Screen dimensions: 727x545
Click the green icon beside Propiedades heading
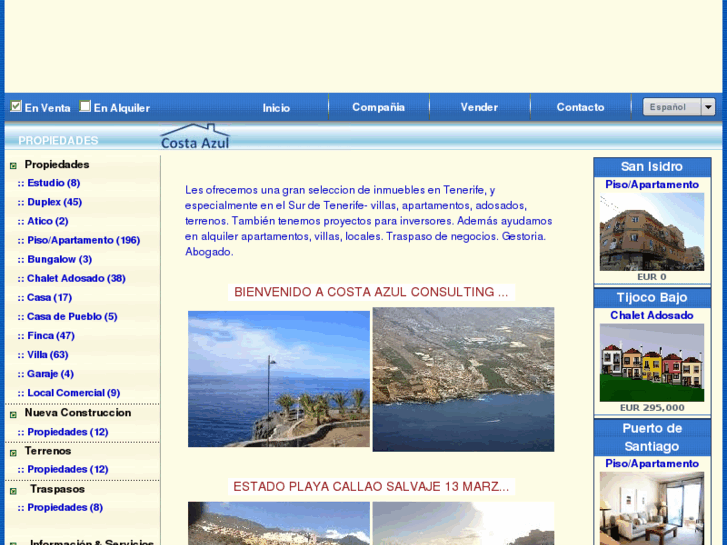pyautogui.click(x=13, y=166)
